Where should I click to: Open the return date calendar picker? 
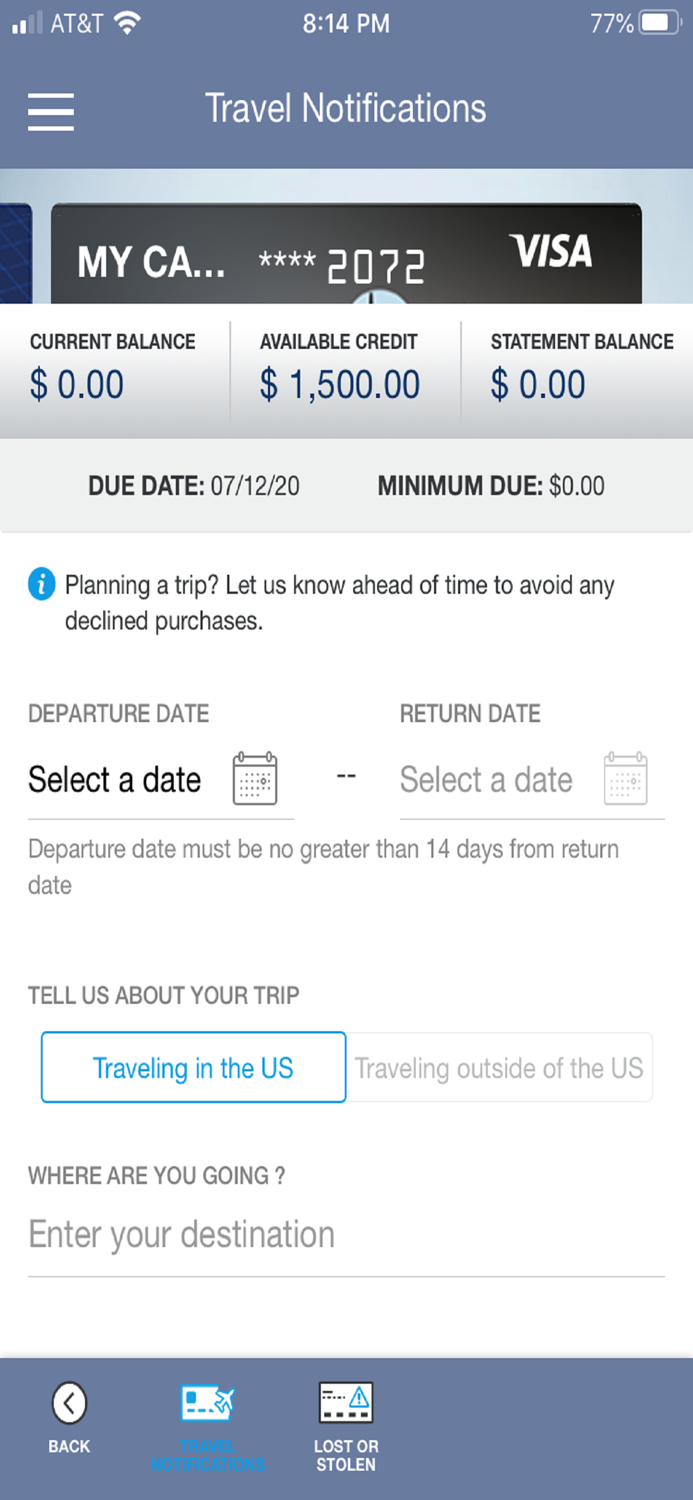626,780
